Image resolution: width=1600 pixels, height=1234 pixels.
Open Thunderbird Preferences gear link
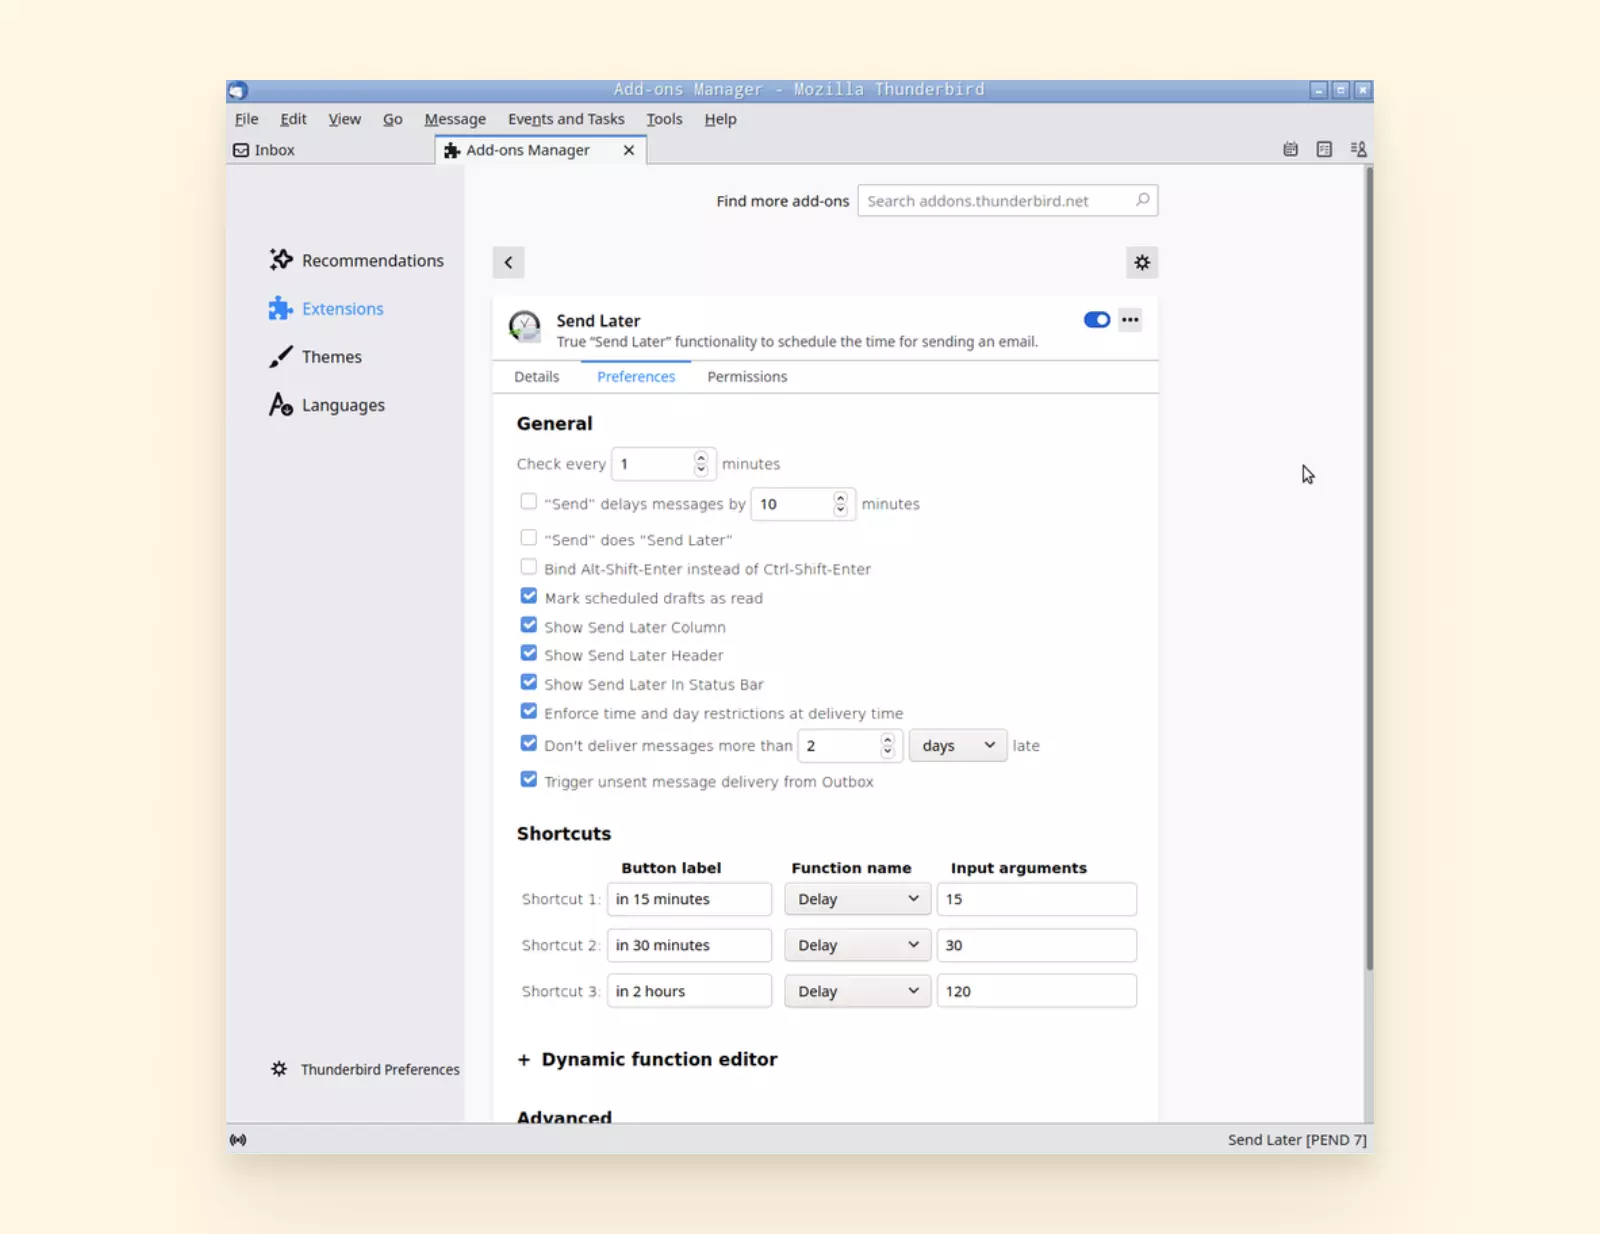[x=365, y=1069]
